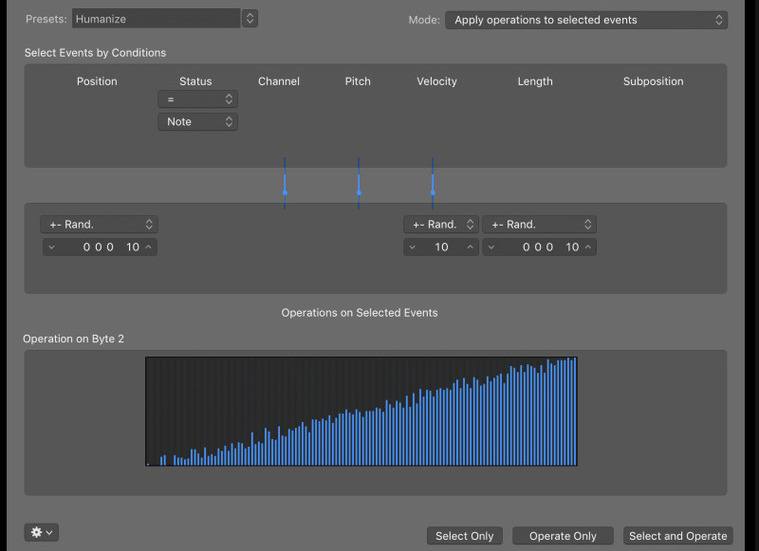Open the Position +- Rand. operation dropdown
The image size is (759, 551).
[x=99, y=224]
